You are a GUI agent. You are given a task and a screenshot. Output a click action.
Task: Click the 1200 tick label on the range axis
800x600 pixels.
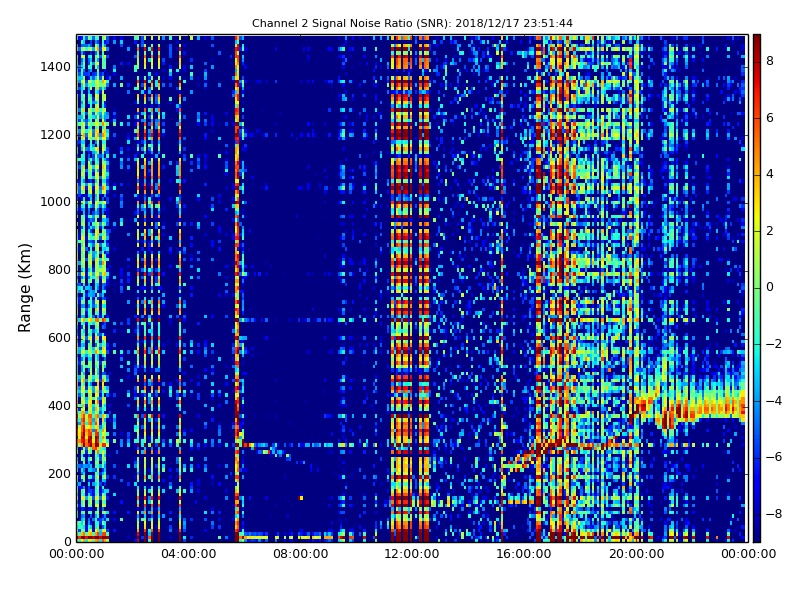[x=55, y=135]
